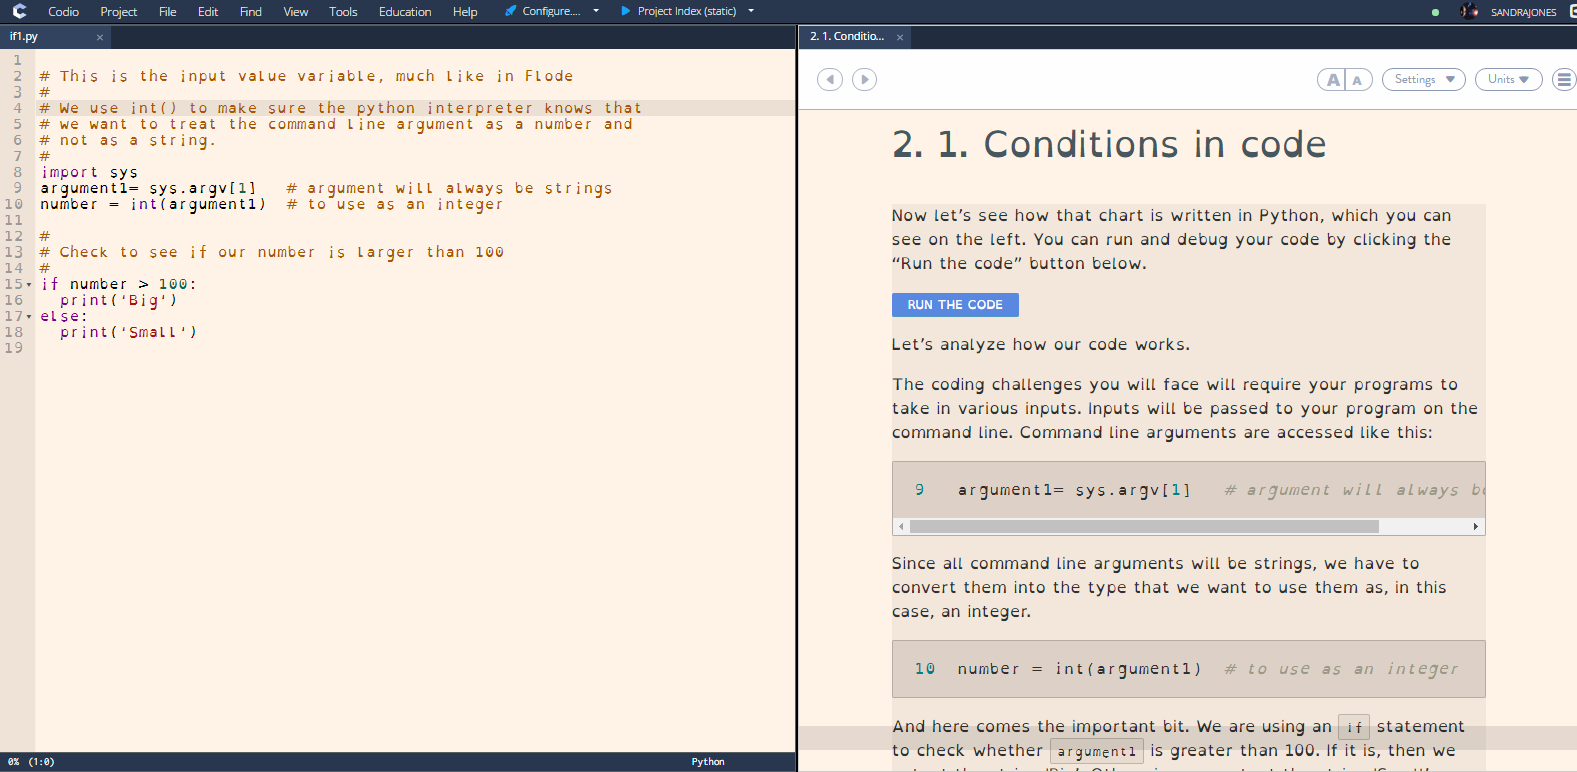Click the Python language indicator in status bar
The width and height of the screenshot is (1577, 772).
pos(708,762)
